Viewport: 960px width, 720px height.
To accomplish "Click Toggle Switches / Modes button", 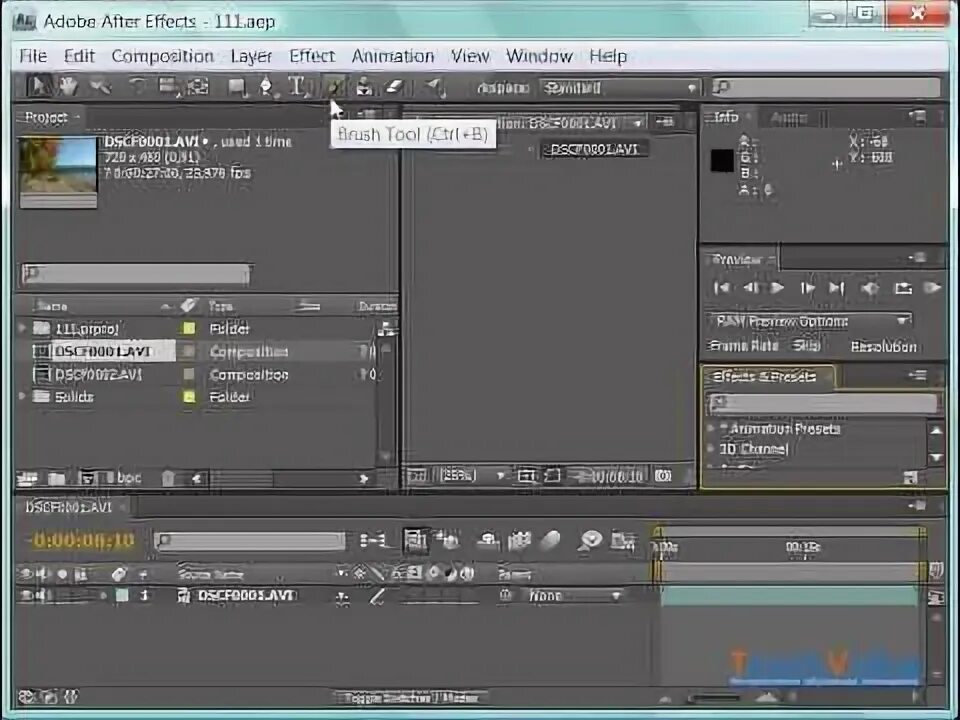I will tap(411, 697).
